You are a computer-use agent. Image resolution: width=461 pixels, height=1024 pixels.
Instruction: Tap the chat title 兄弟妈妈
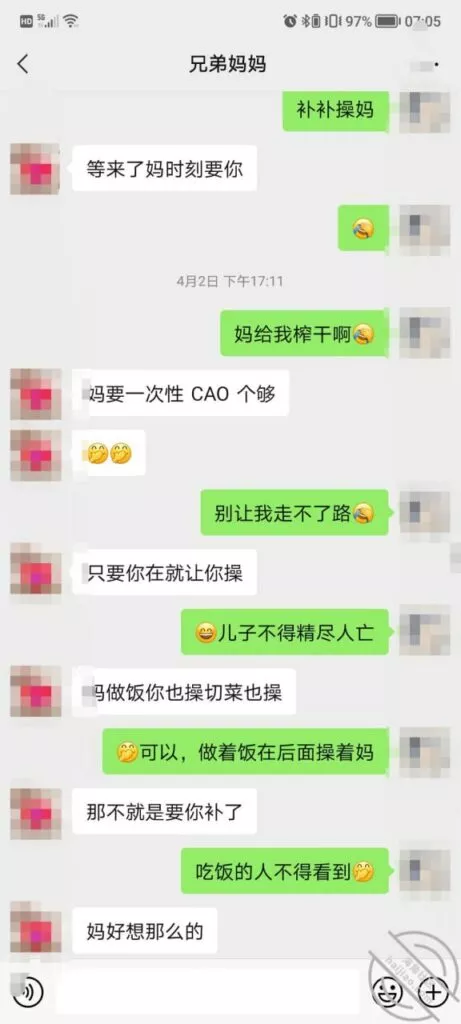pyautogui.click(x=230, y=65)
